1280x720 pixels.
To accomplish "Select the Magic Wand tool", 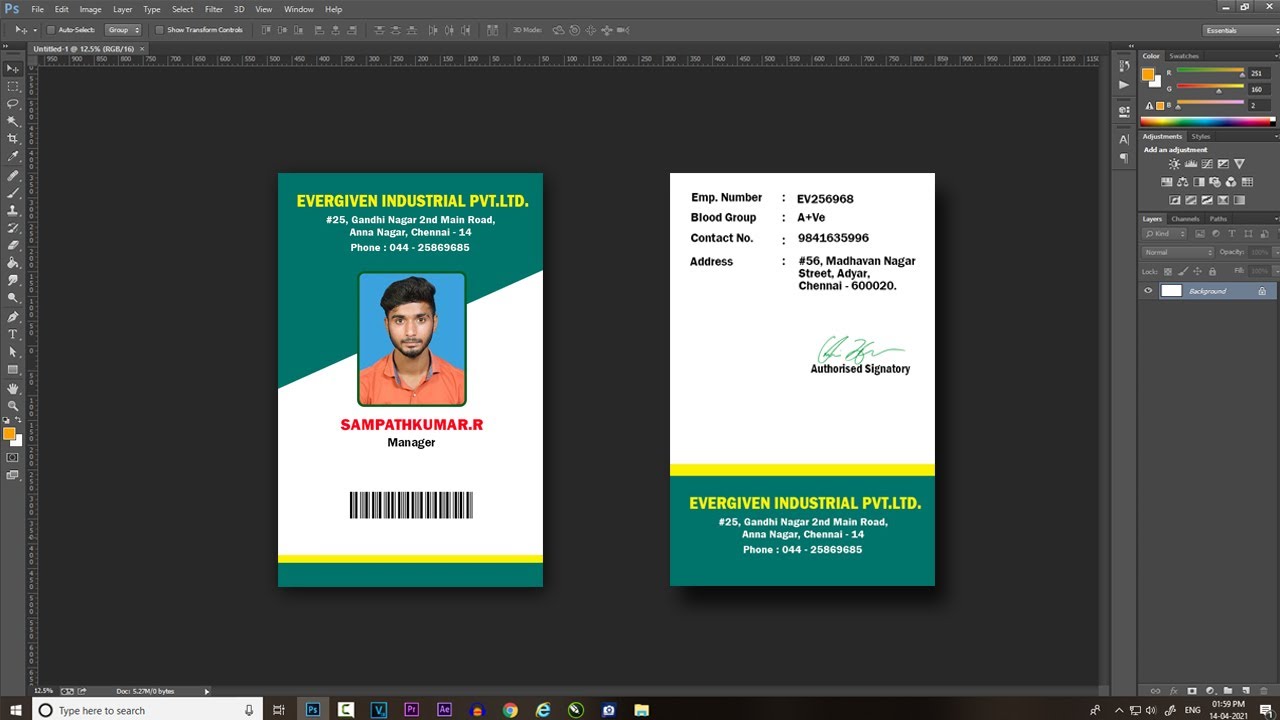I will (x=13, y=121).
